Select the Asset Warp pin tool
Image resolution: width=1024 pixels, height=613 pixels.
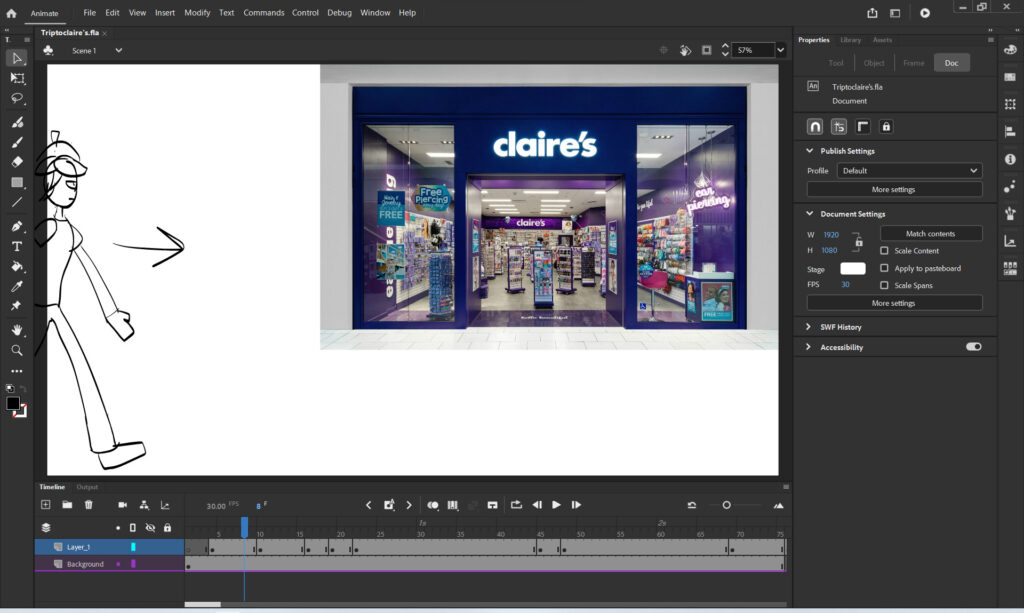coord(17,306)
